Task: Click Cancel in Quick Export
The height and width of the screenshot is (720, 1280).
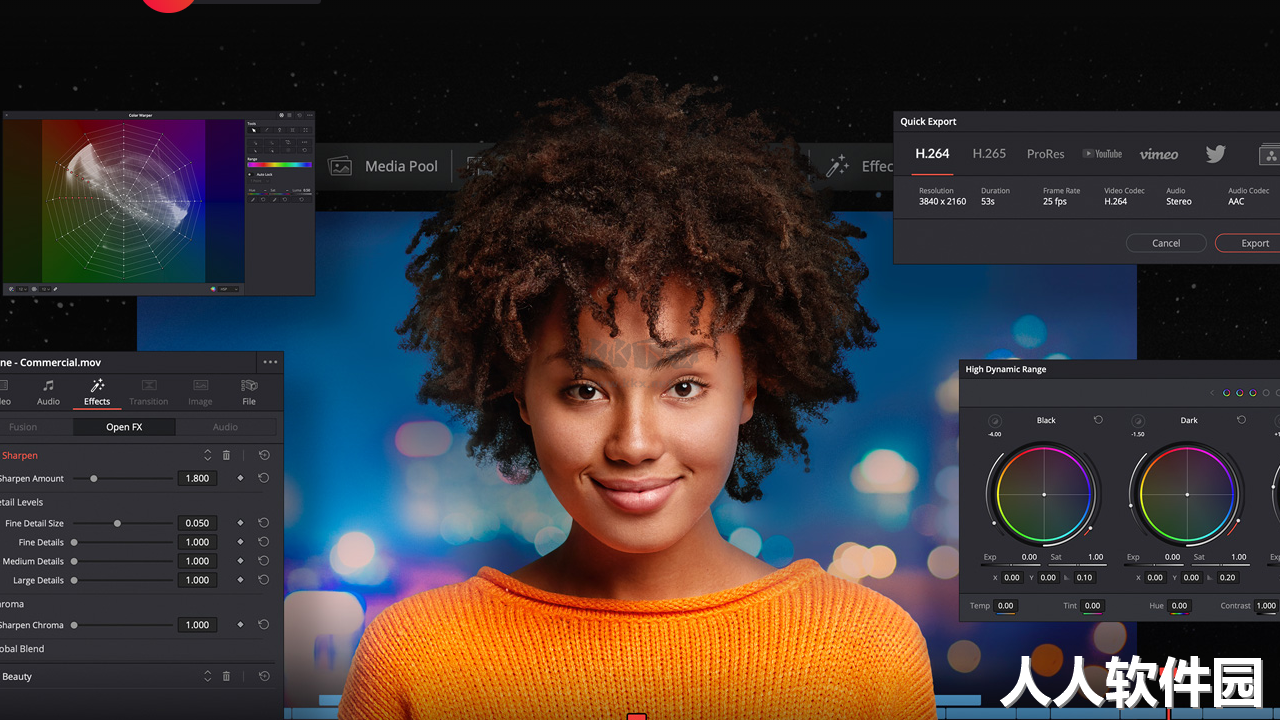Action: coord(1166,243)
